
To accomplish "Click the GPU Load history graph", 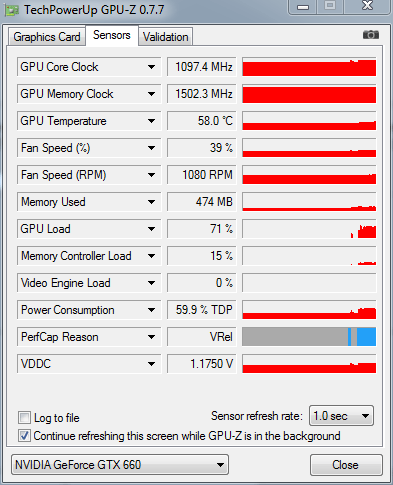I will click(309, 229).
